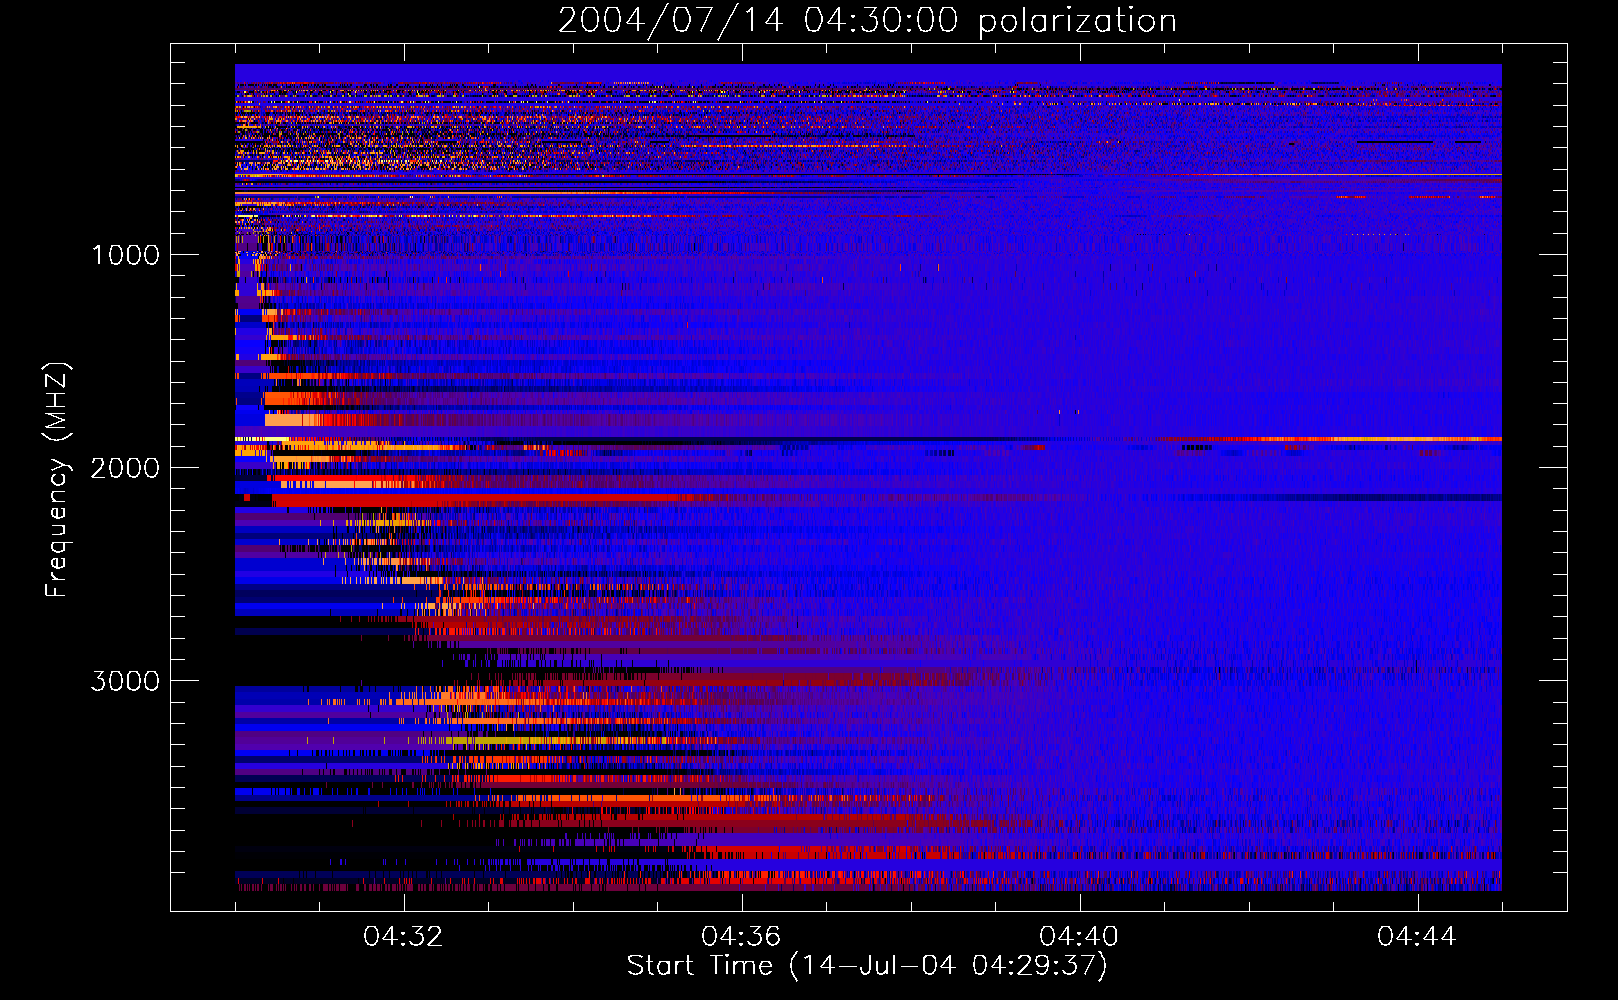This screenshot has height=1000, width=1618.
Task: Click the 1000 frequency tick label
Action: [x=125, y=255]
